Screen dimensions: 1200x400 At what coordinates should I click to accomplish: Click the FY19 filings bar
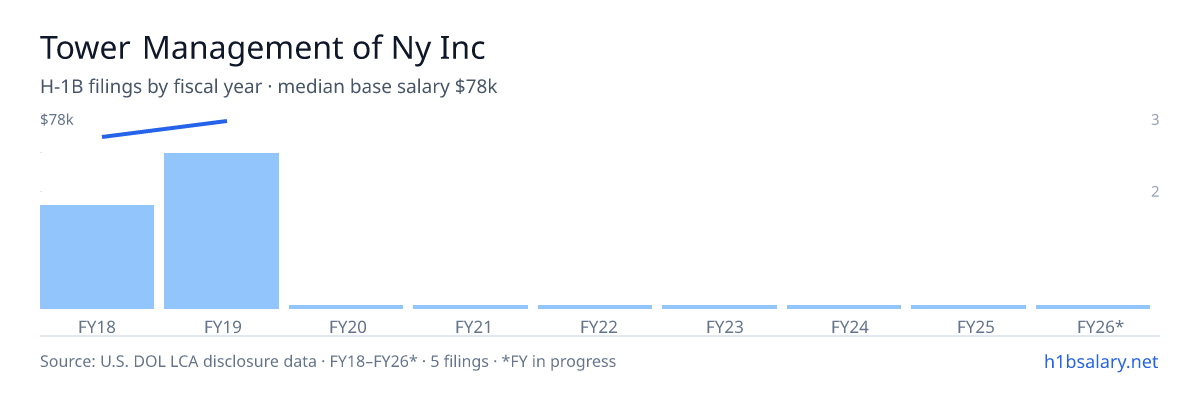click(221, 231)
